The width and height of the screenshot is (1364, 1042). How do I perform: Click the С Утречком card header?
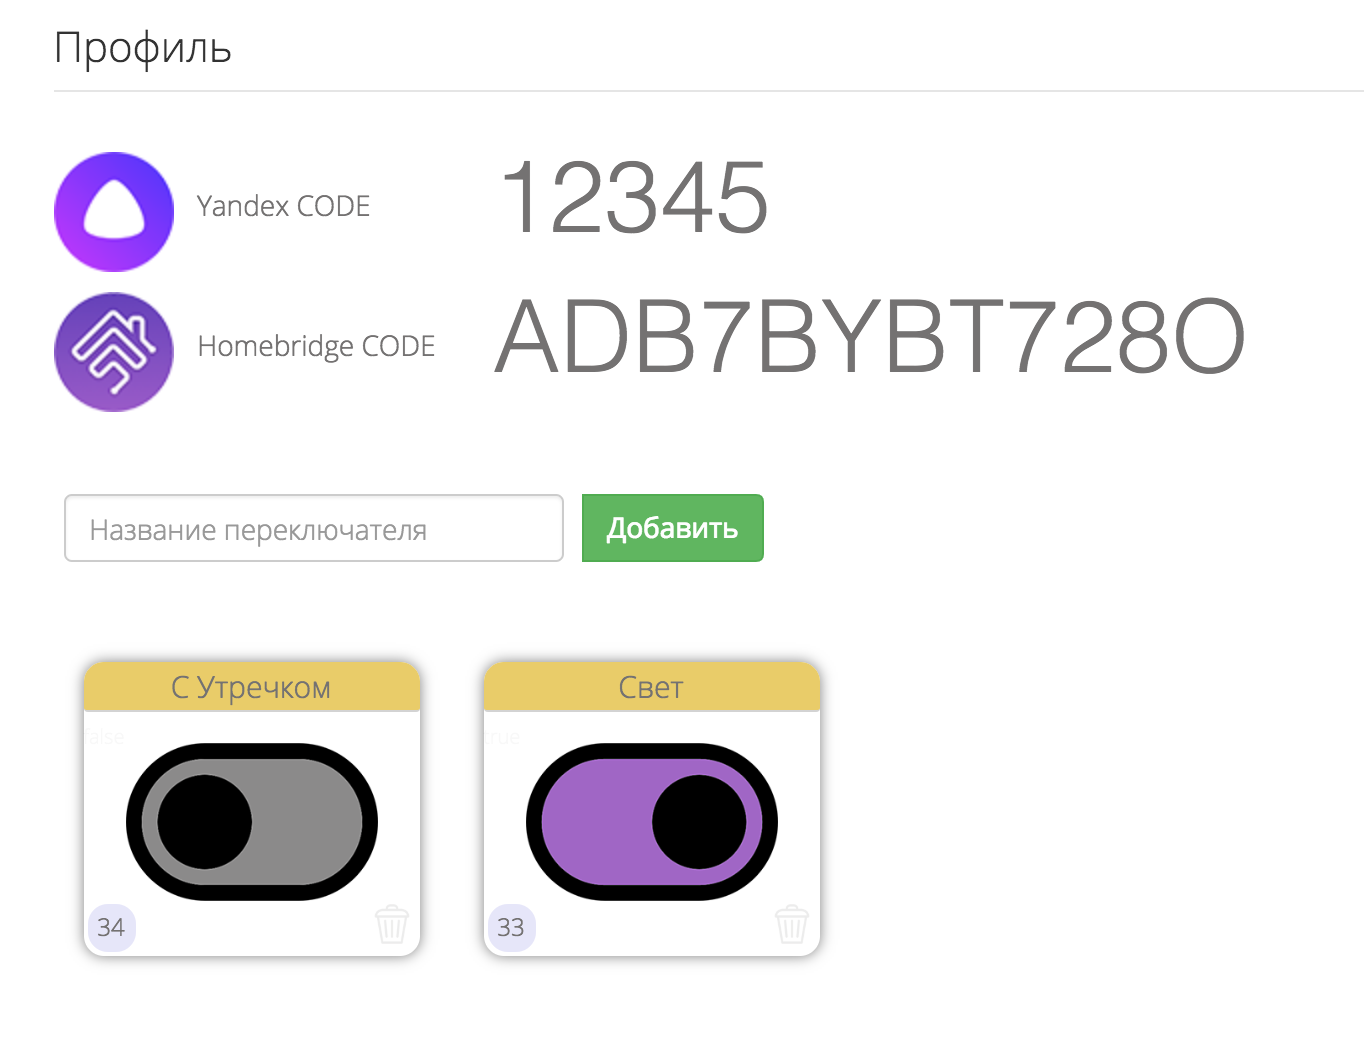[x=251, y=687]
